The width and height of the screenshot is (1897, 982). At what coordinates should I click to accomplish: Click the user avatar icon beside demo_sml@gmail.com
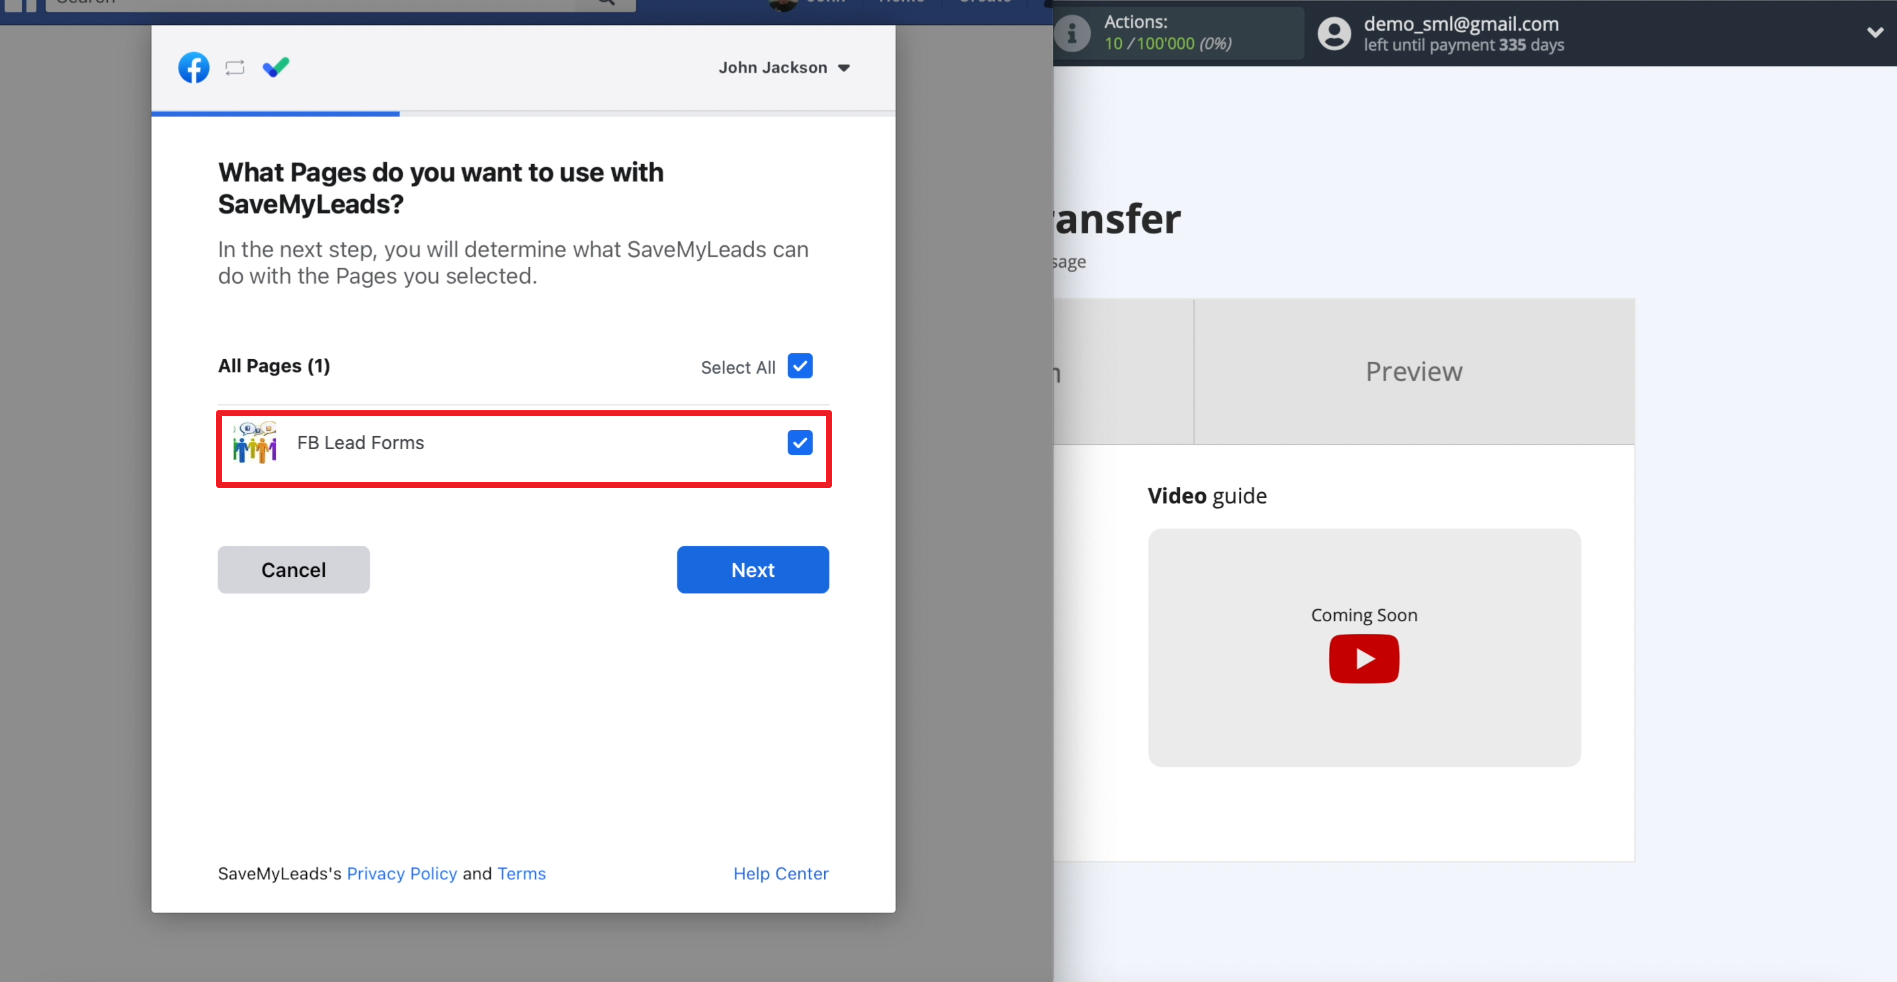tap(1334, 34)
